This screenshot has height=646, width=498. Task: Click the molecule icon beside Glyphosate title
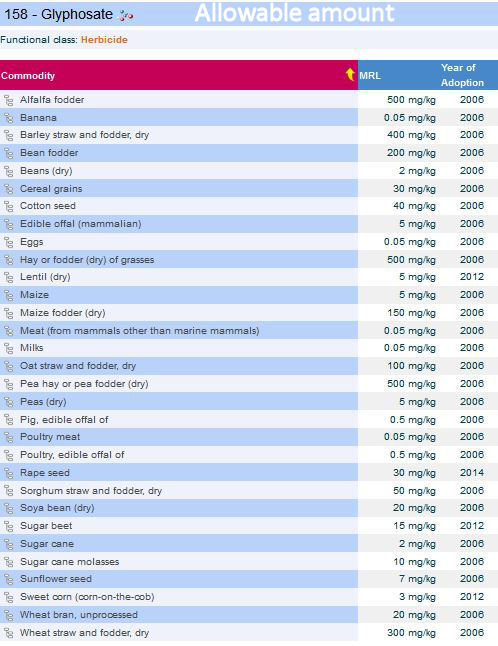coord(126,15)
